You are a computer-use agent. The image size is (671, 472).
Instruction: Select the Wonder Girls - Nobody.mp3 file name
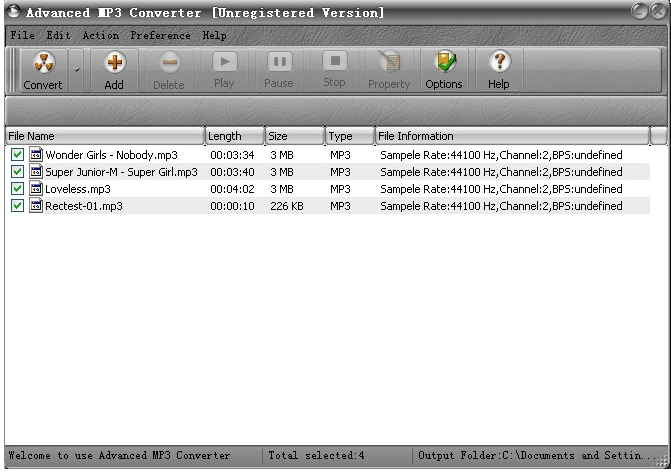(111, 155)
